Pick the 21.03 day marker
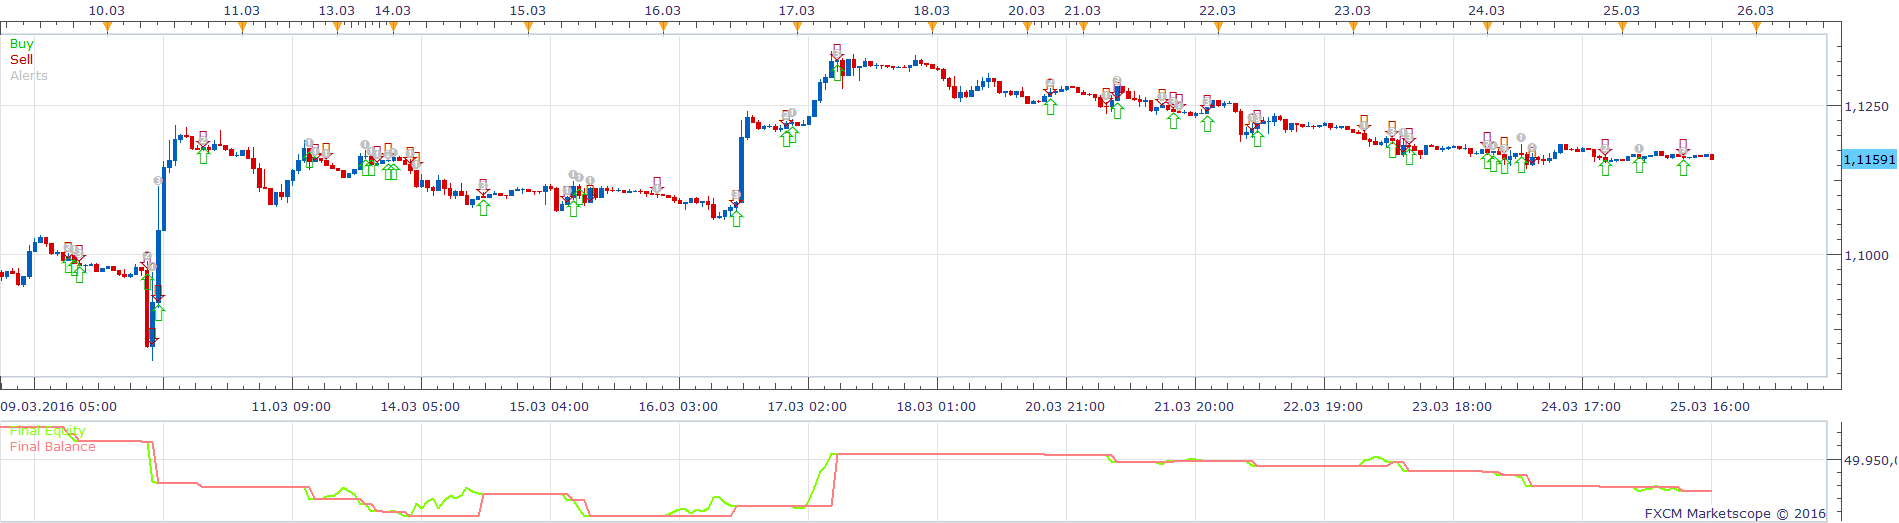This screenshot has width=1899, height=523. (1083, 27)
